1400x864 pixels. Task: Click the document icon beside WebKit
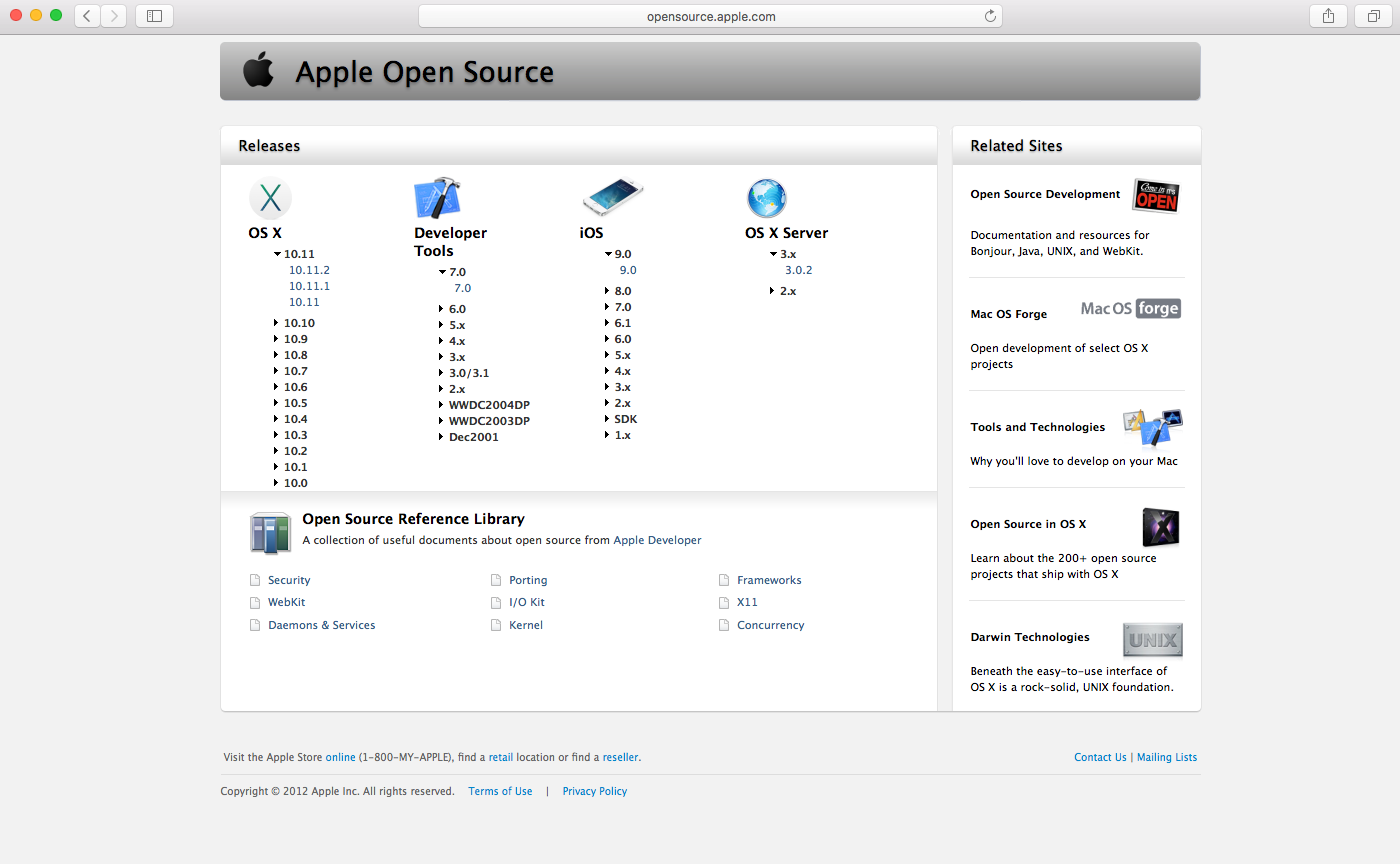(x=255, y=603)
